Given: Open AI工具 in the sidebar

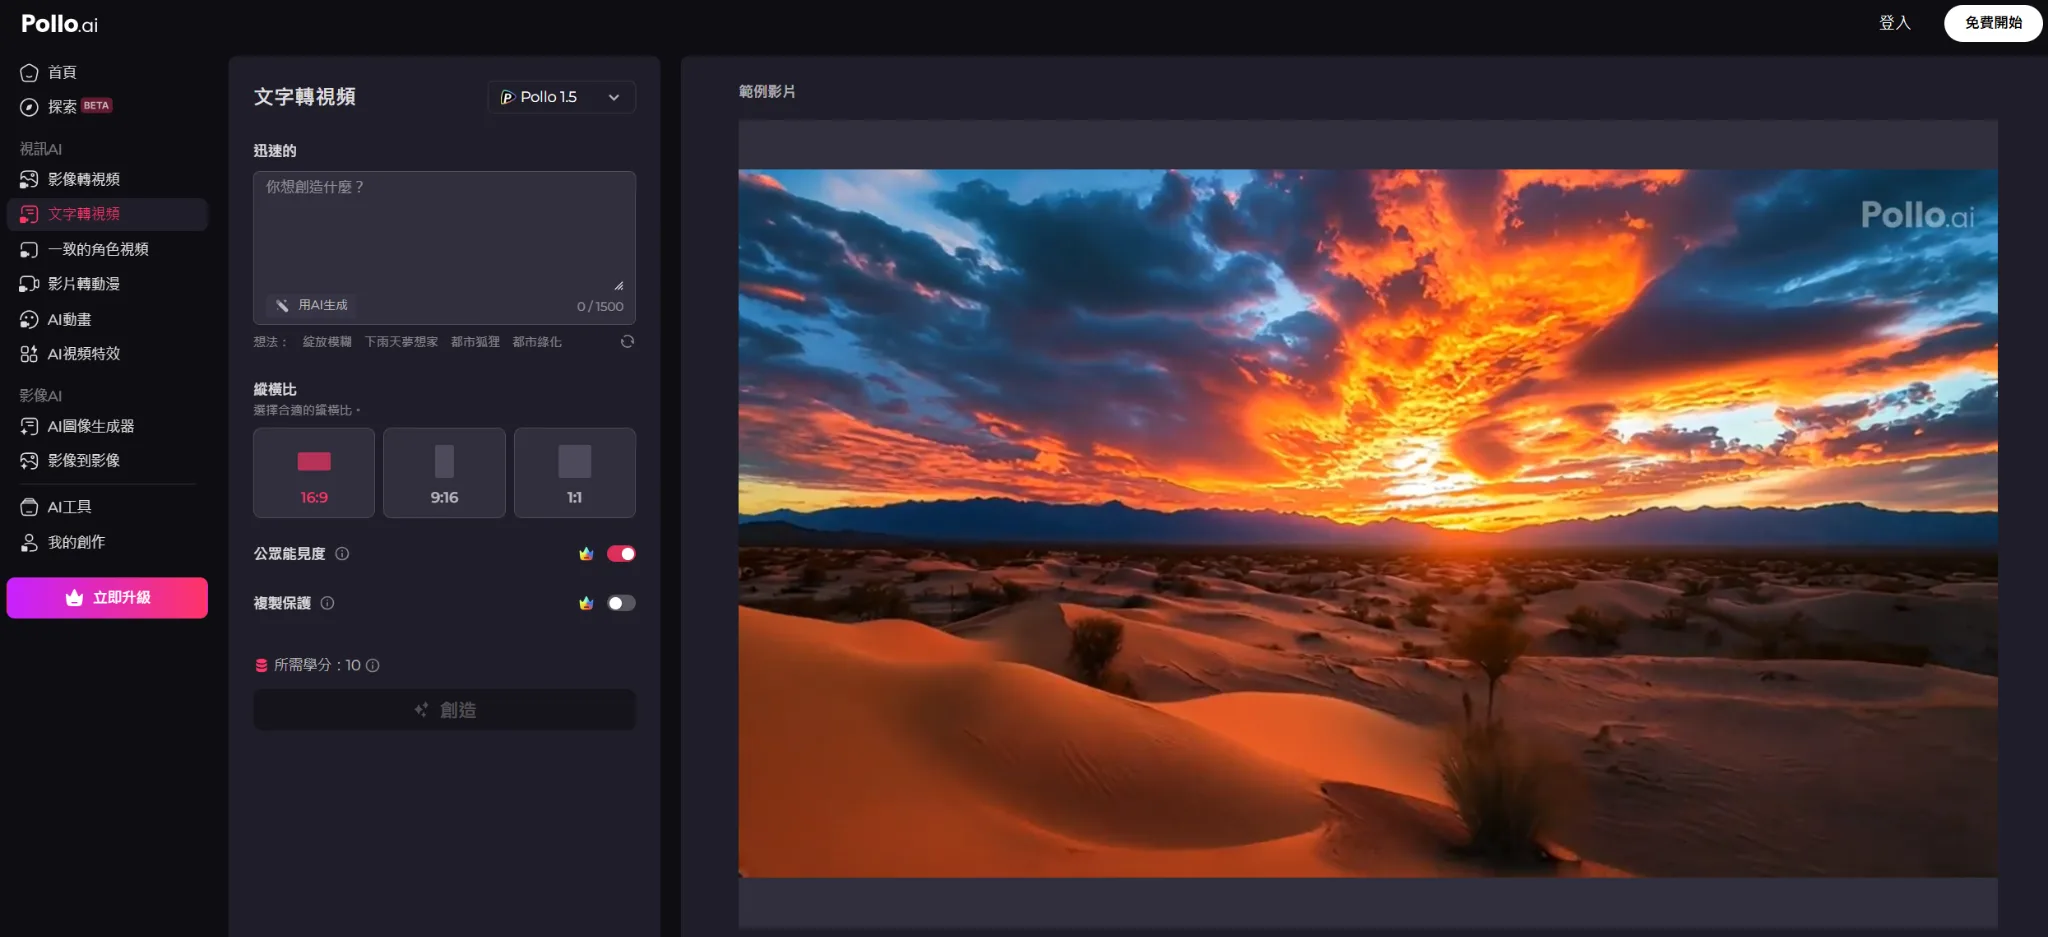Looking at the screenshot, I should pyautogui.click(x=70, y=507).
